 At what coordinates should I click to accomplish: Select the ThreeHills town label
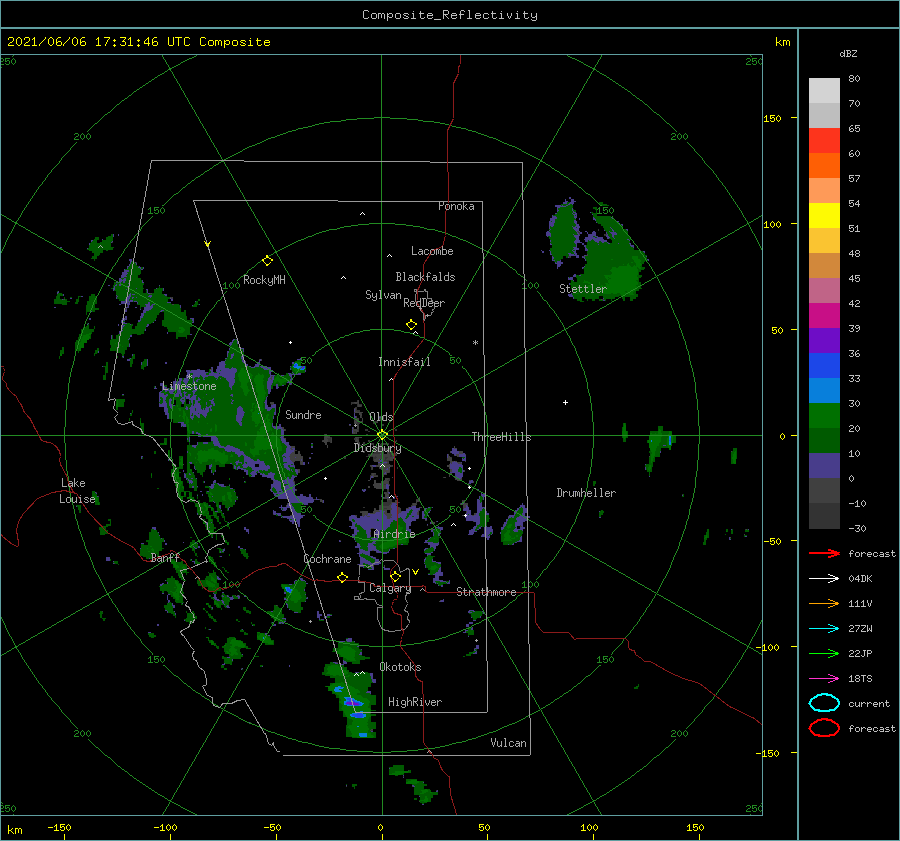502,437
